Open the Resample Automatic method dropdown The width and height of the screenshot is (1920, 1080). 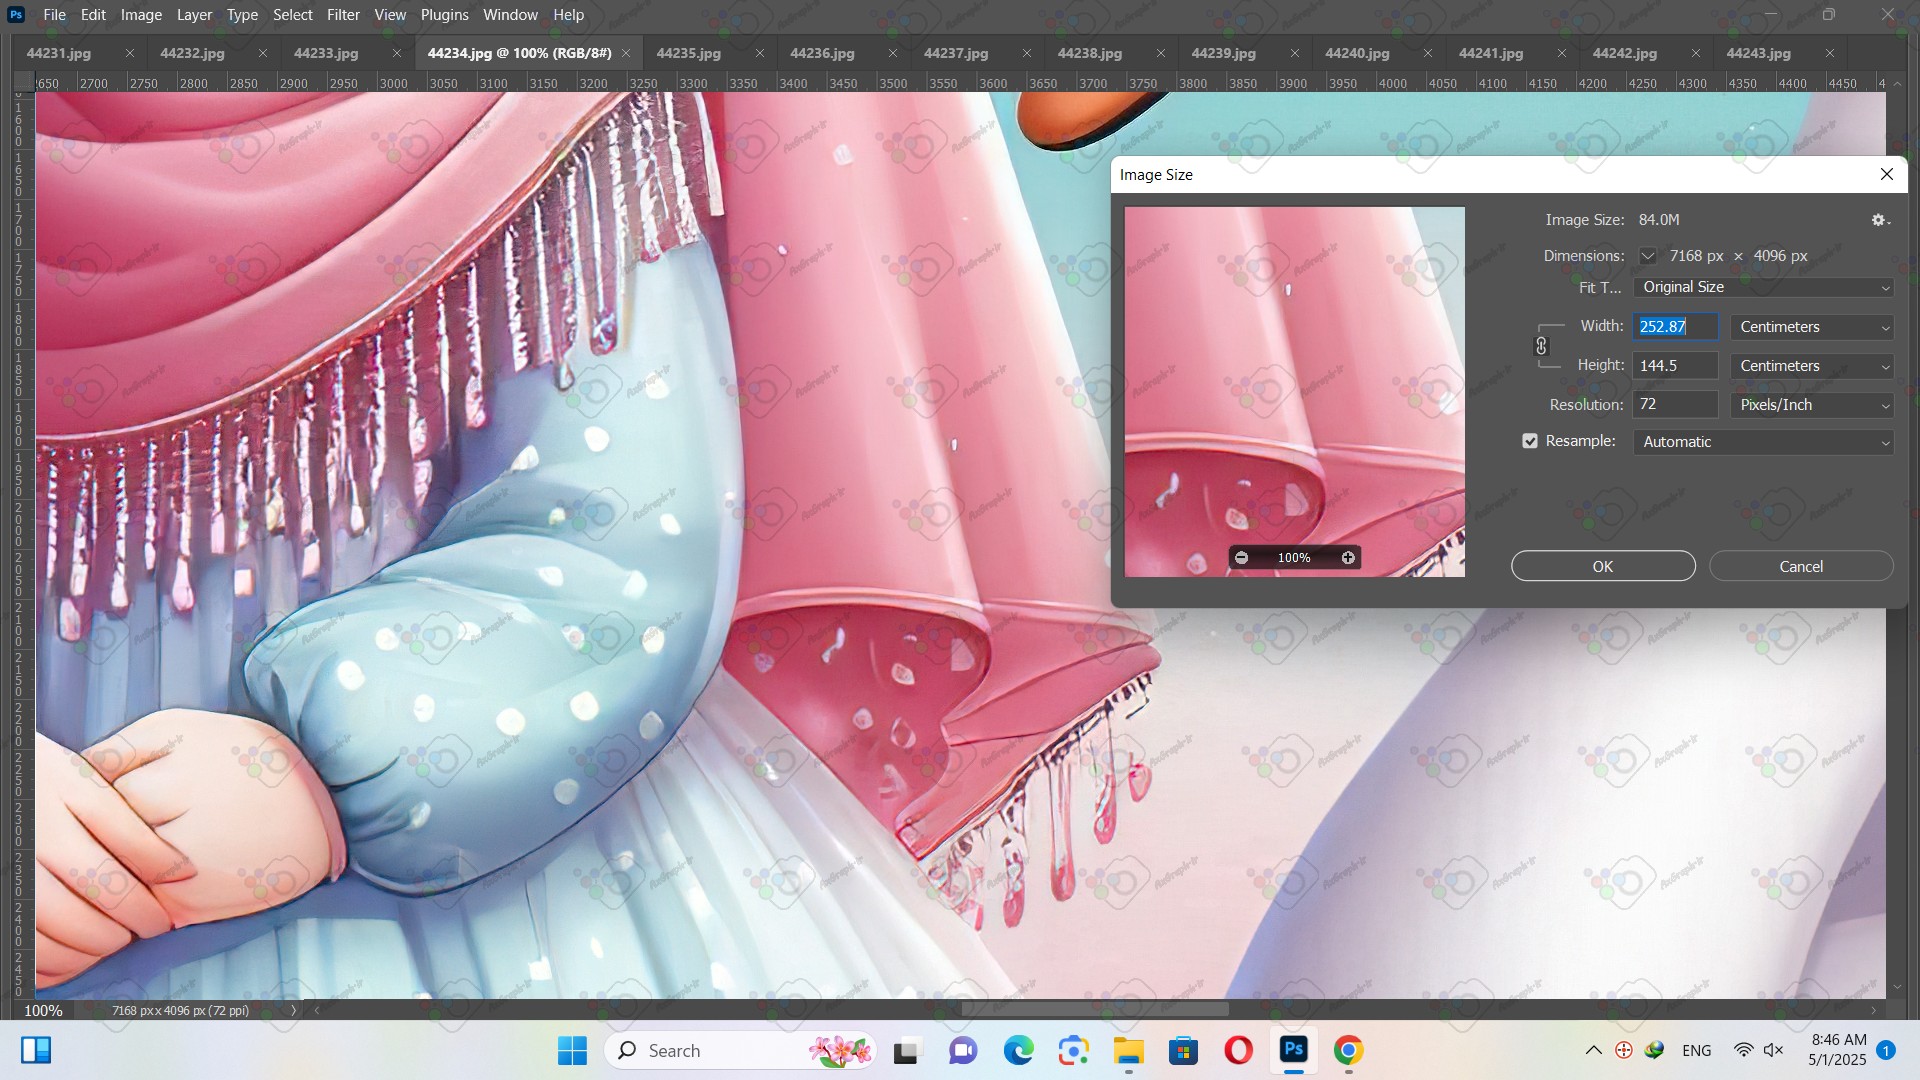[x=1763, y=442]
